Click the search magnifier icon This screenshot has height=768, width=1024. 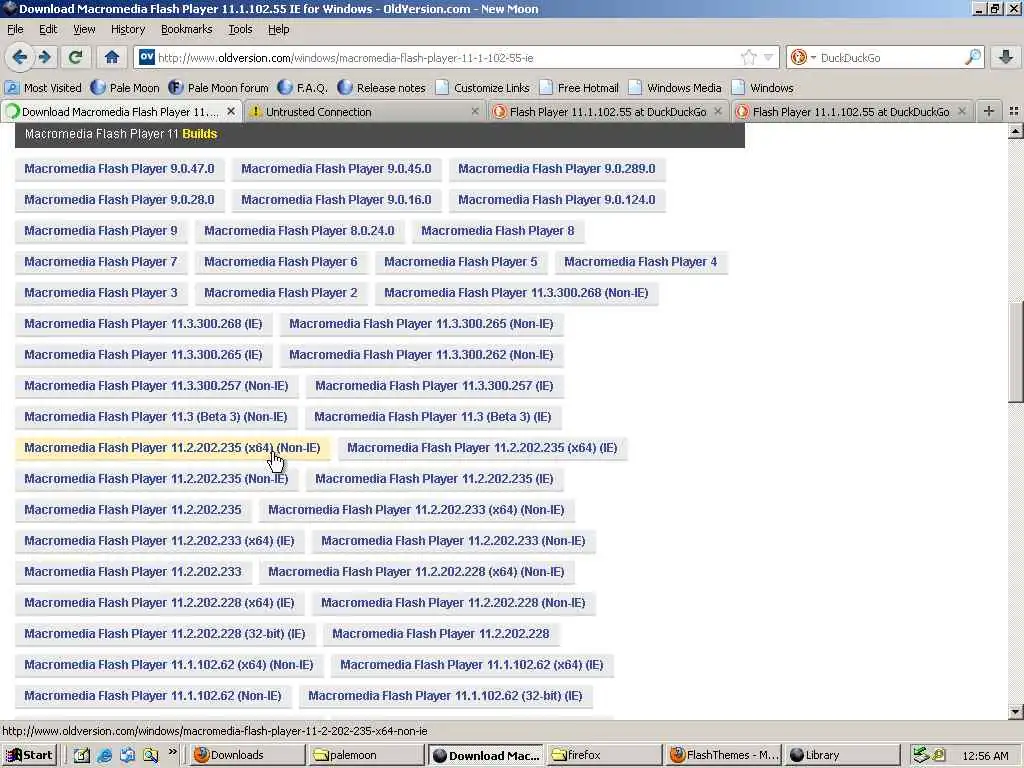click(x=973, y=57)
